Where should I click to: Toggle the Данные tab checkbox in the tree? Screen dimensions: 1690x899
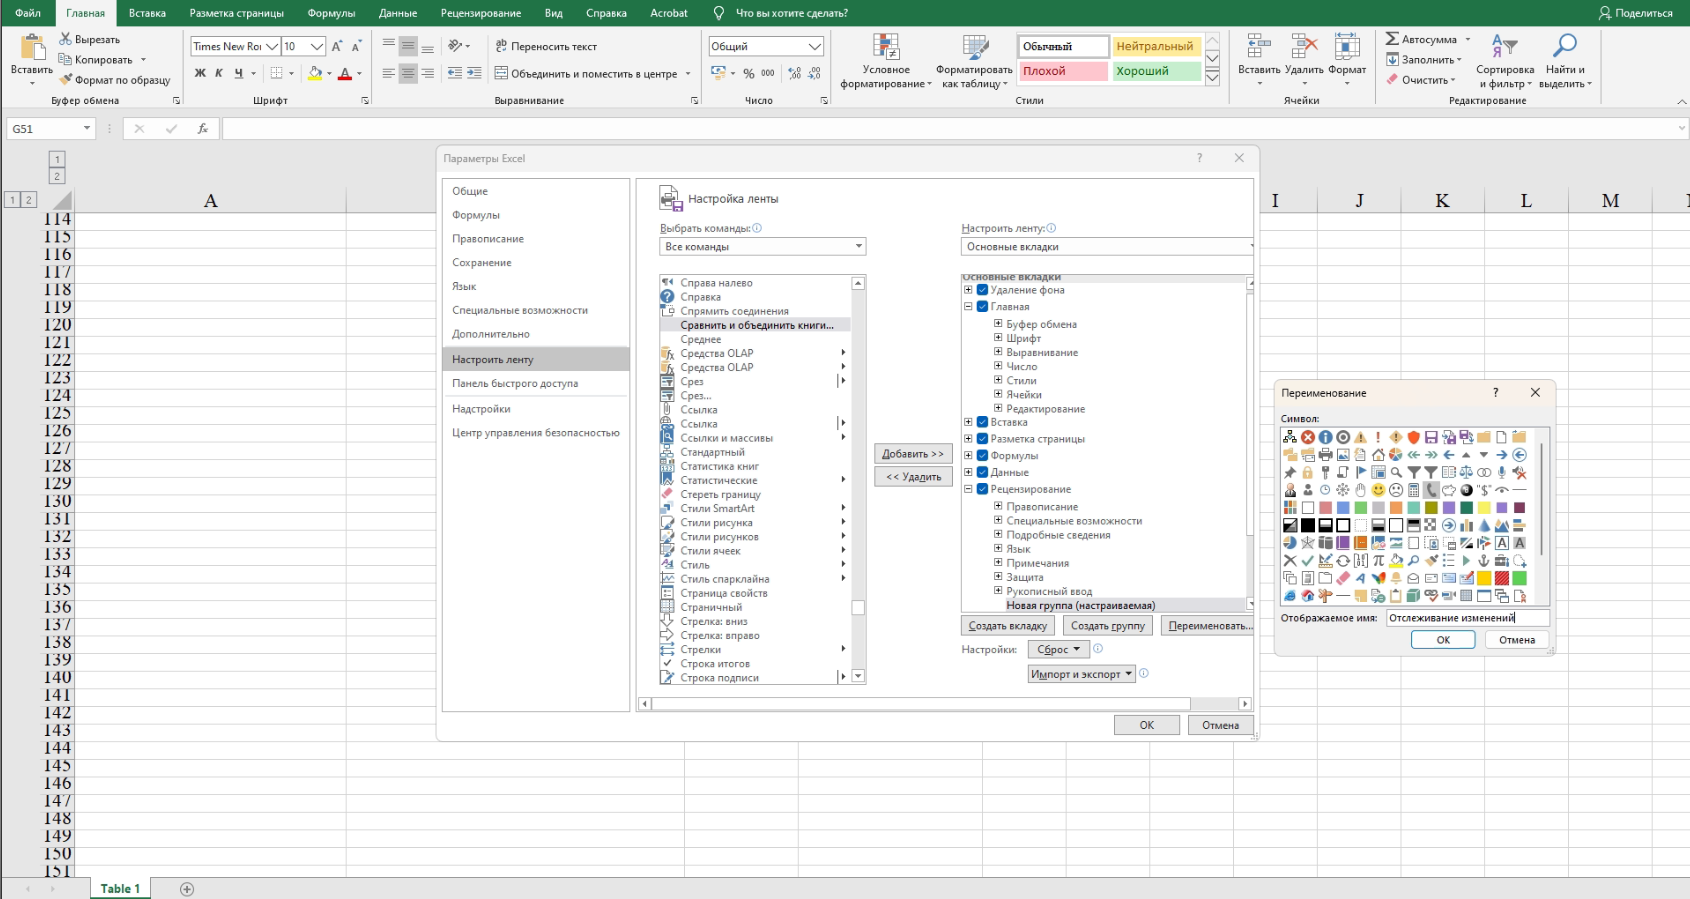click(982, 472)
